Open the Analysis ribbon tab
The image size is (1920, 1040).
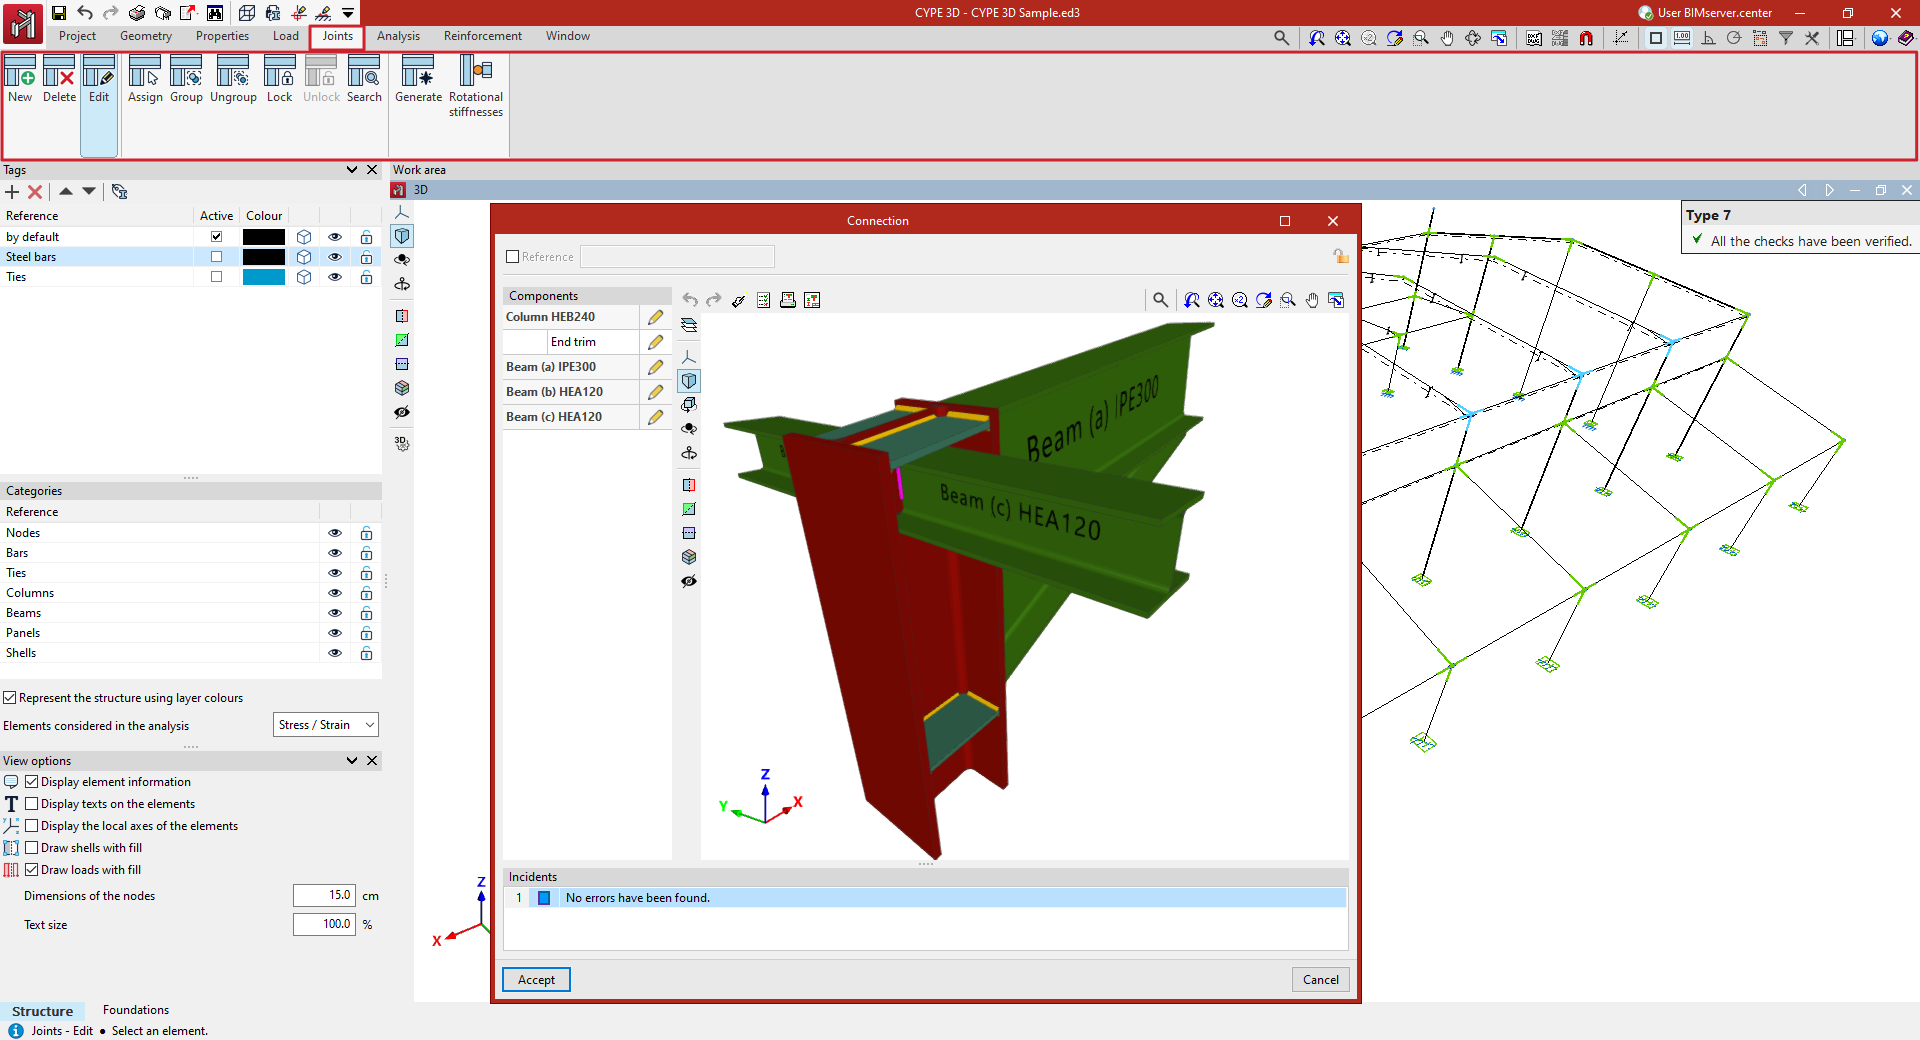pyautogui.click(x=398, y=36)
